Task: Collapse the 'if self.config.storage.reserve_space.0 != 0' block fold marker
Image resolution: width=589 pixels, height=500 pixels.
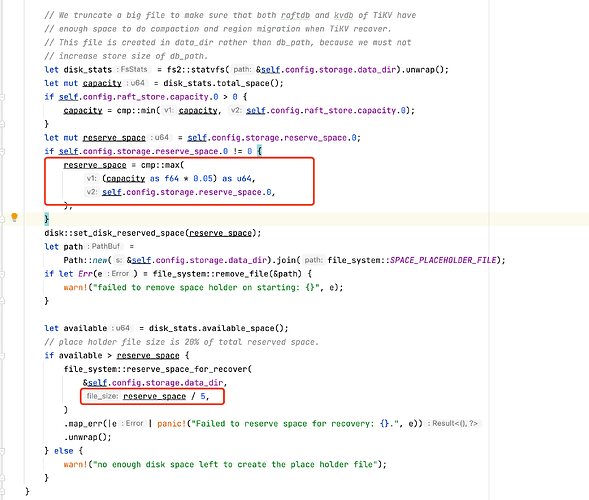Action: (x=2, y=151)
